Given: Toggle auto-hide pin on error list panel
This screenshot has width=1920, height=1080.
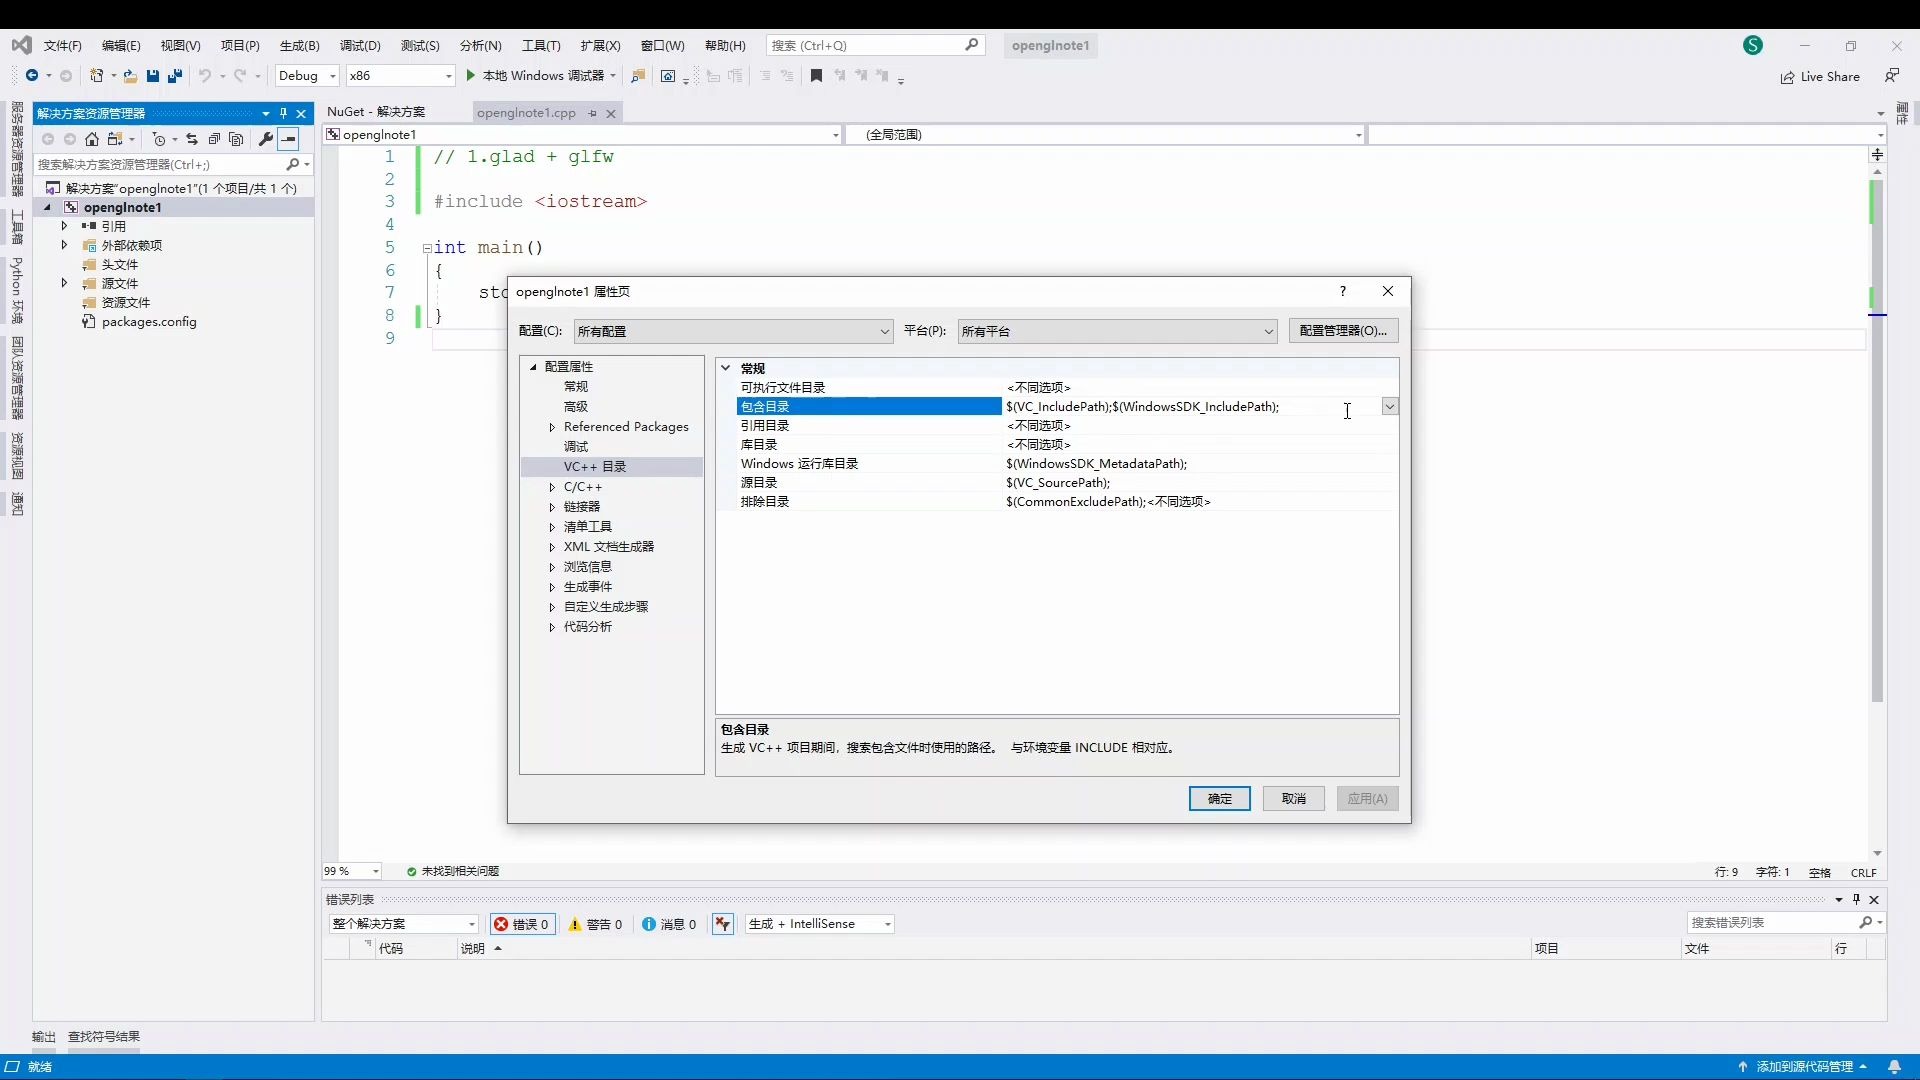Looking at the screenshot, I should pos(1856,899).
